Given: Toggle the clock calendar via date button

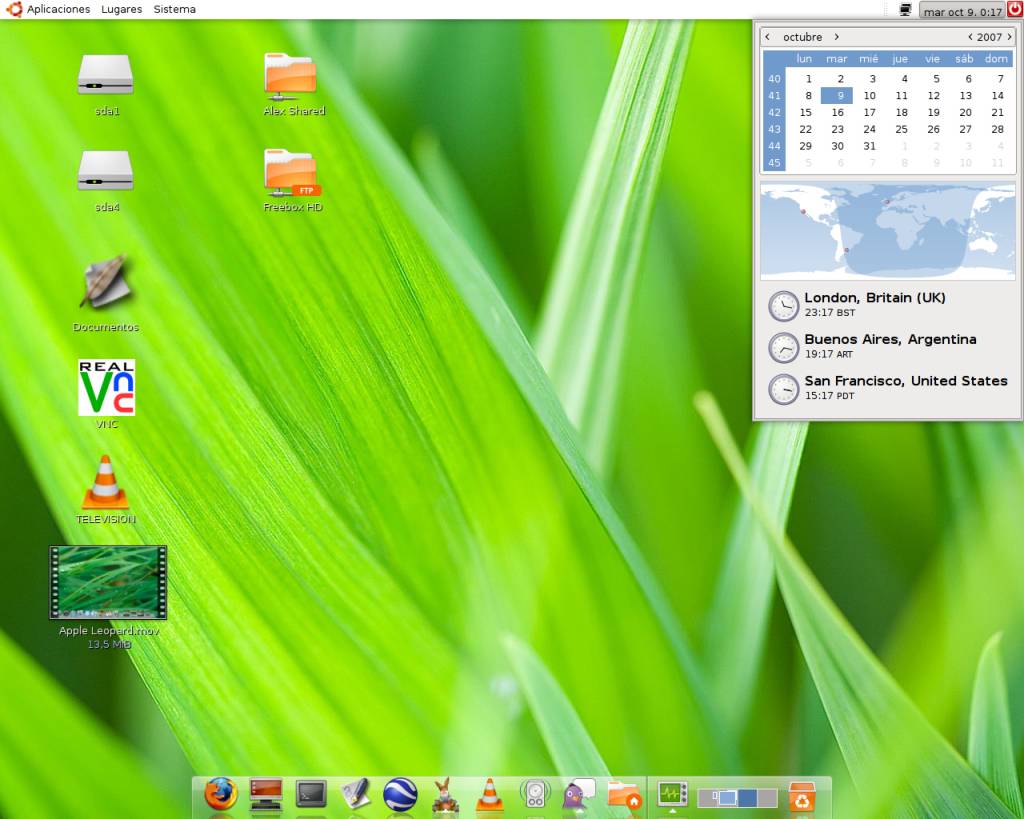Looking at the screenshot, I should pos(962,11).
